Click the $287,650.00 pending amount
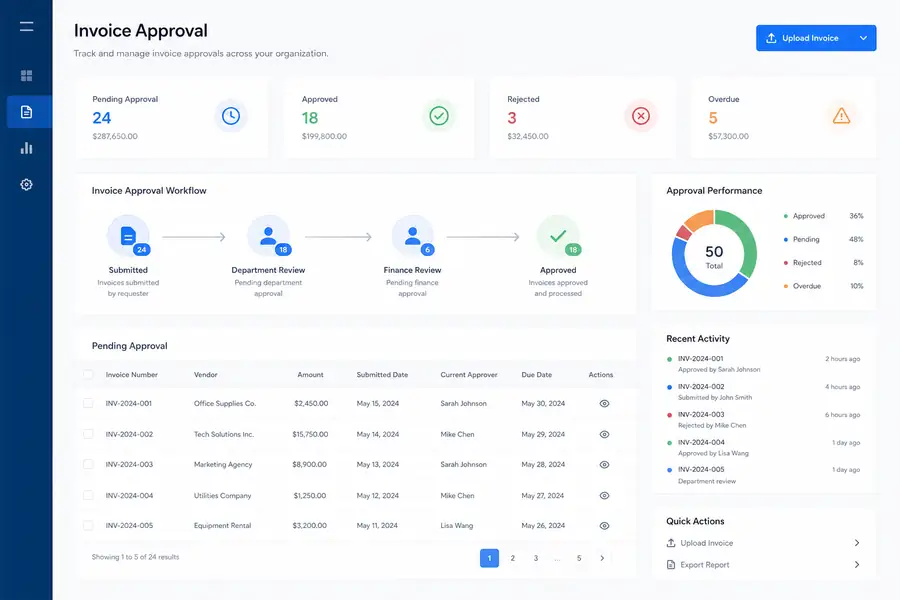 tap(115, 136)
